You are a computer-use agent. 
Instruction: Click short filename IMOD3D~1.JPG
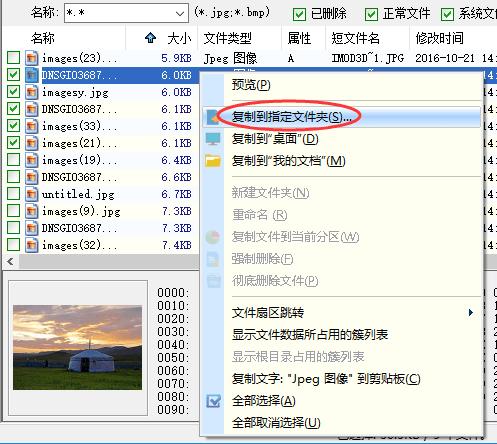tap(368, 58)
